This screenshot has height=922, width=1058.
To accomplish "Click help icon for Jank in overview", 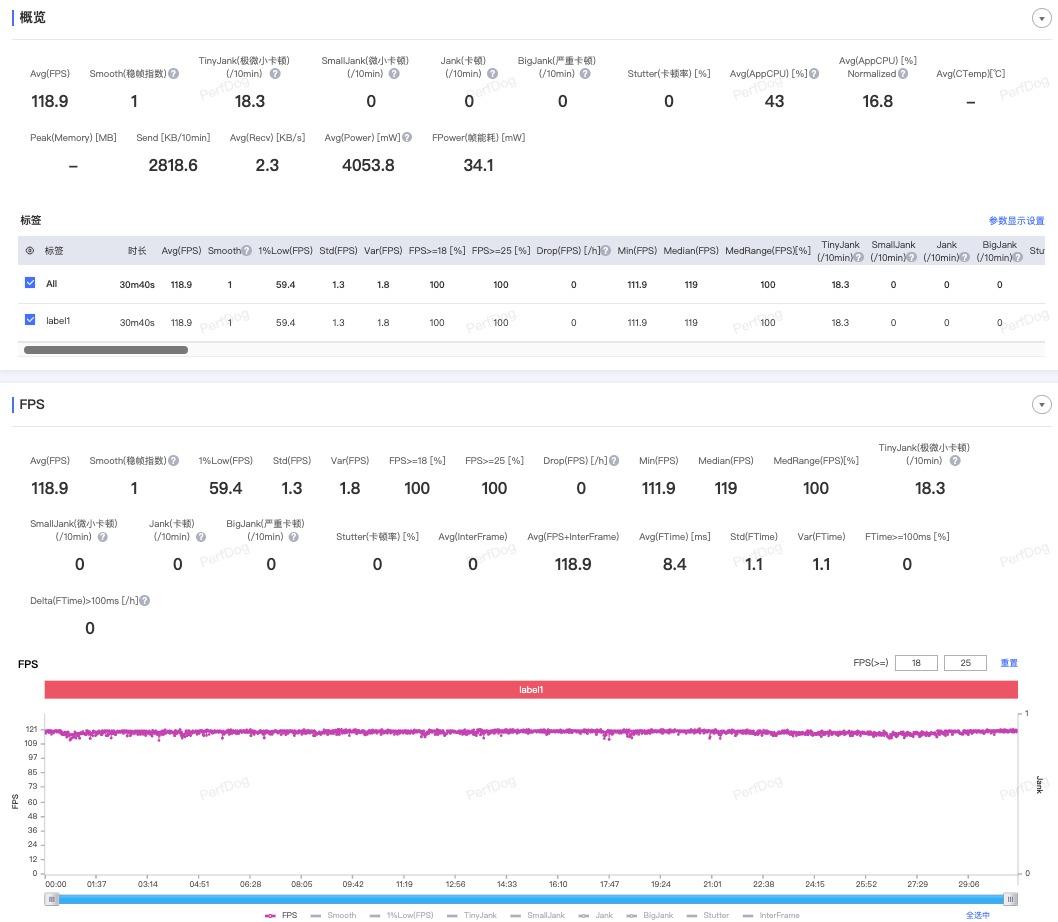I will coord(493,74).
